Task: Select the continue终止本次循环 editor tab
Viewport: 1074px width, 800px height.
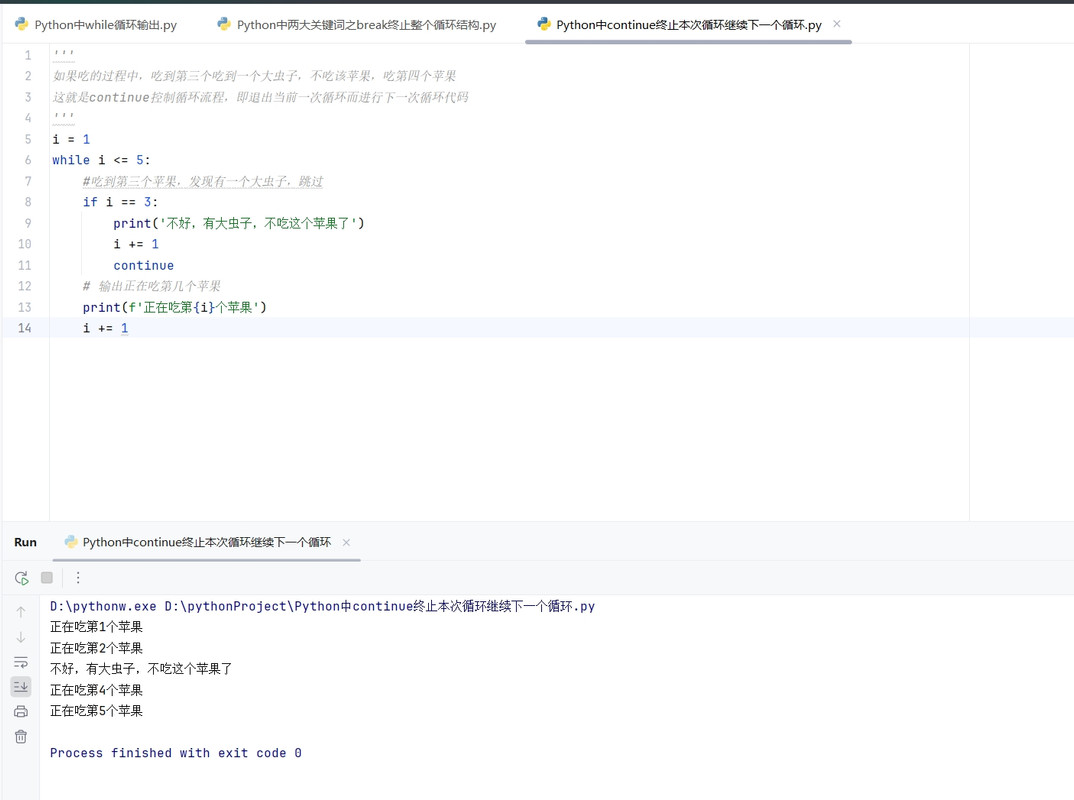Action: tap(688, 25)
